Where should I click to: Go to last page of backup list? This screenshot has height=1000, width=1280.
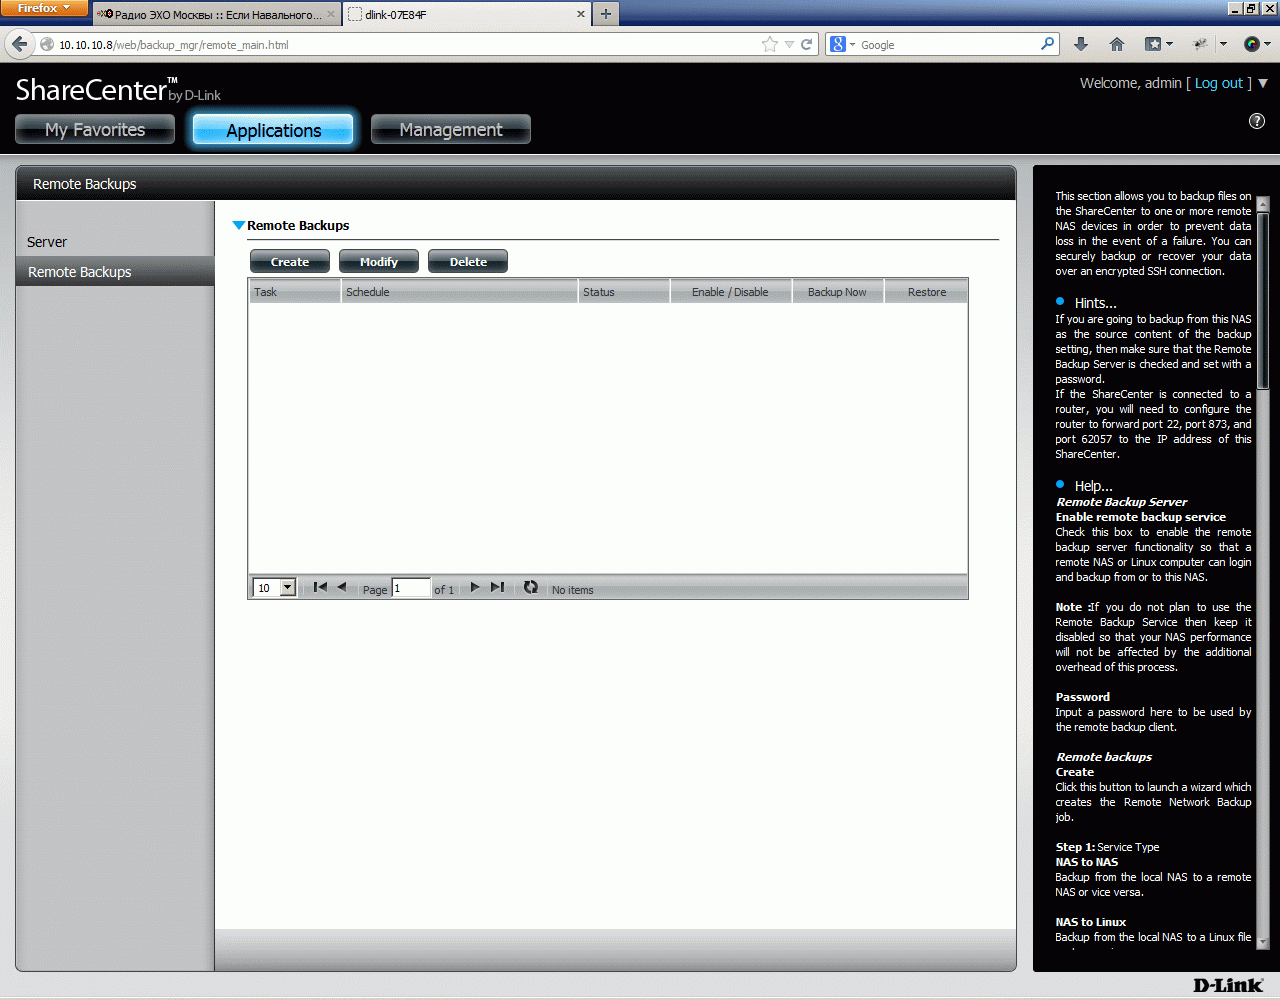[x=497, y=588]
